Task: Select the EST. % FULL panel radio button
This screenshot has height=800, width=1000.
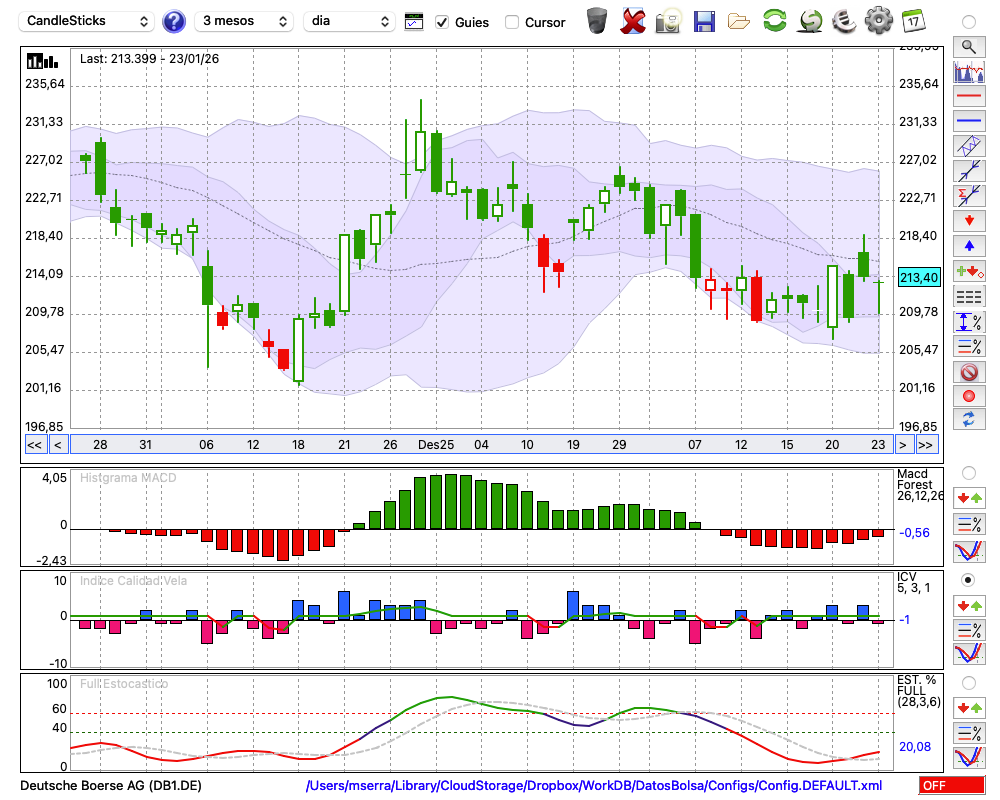Action: (x=969, y=683)
